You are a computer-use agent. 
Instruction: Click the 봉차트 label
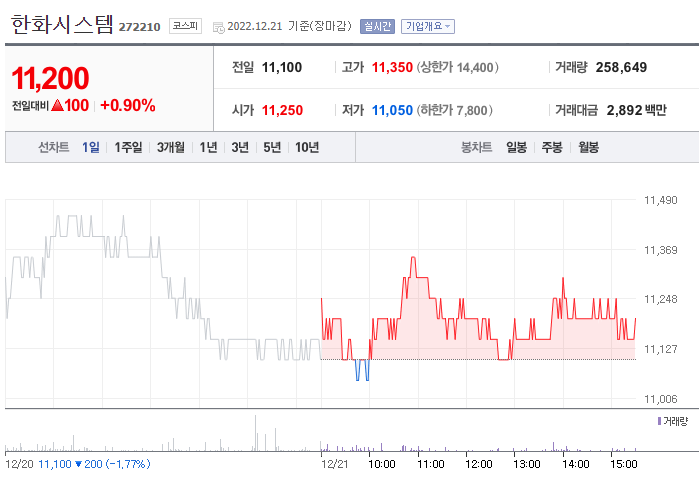pyautogui.click(x=477, y=147)
